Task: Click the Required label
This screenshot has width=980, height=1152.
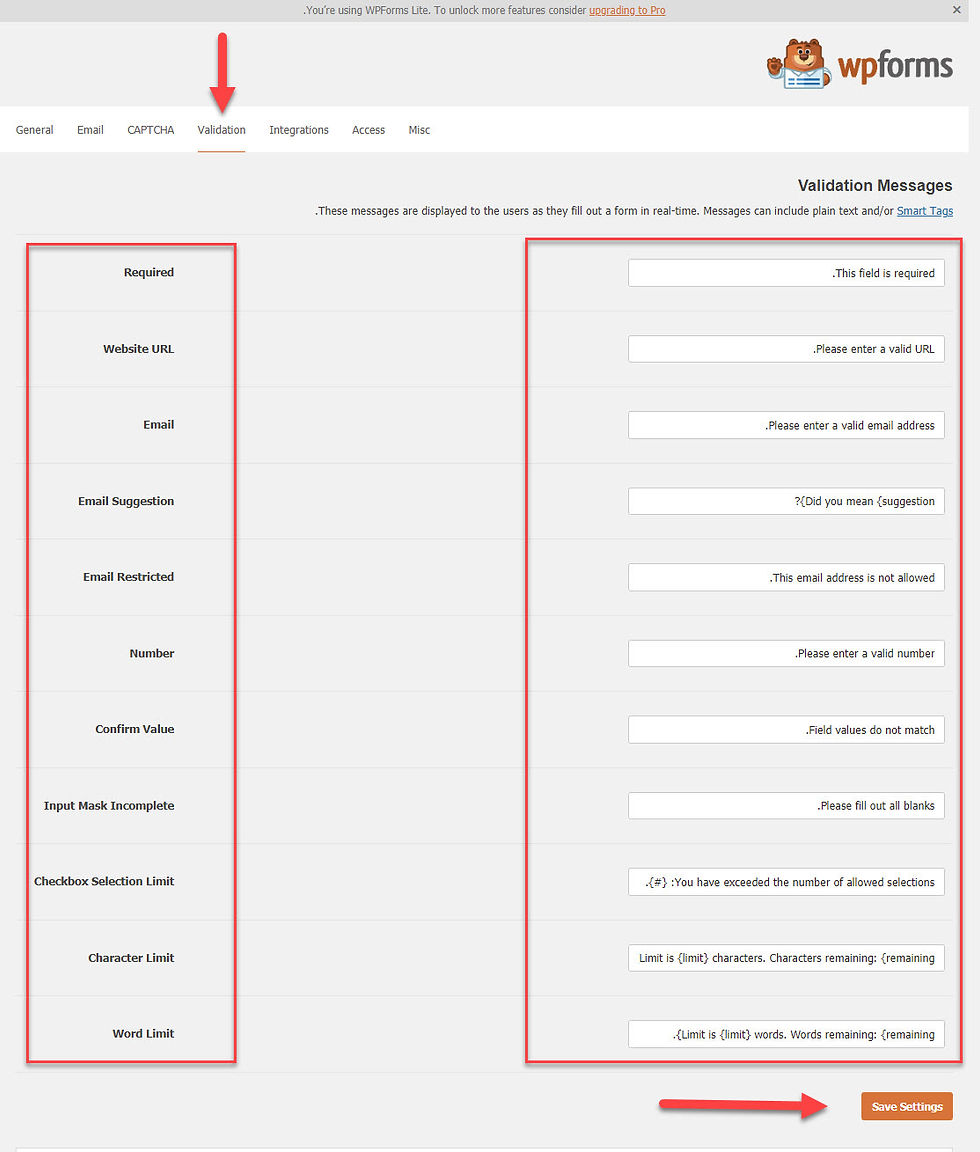Action: point(148,272)
